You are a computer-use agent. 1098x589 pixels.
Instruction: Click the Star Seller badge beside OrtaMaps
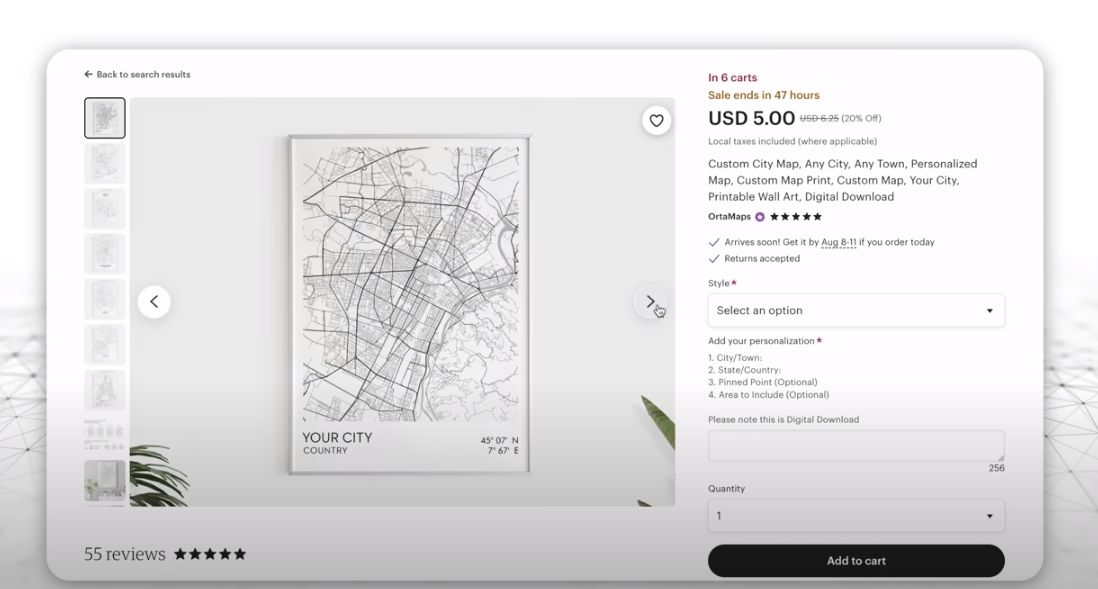pos(760,217)
